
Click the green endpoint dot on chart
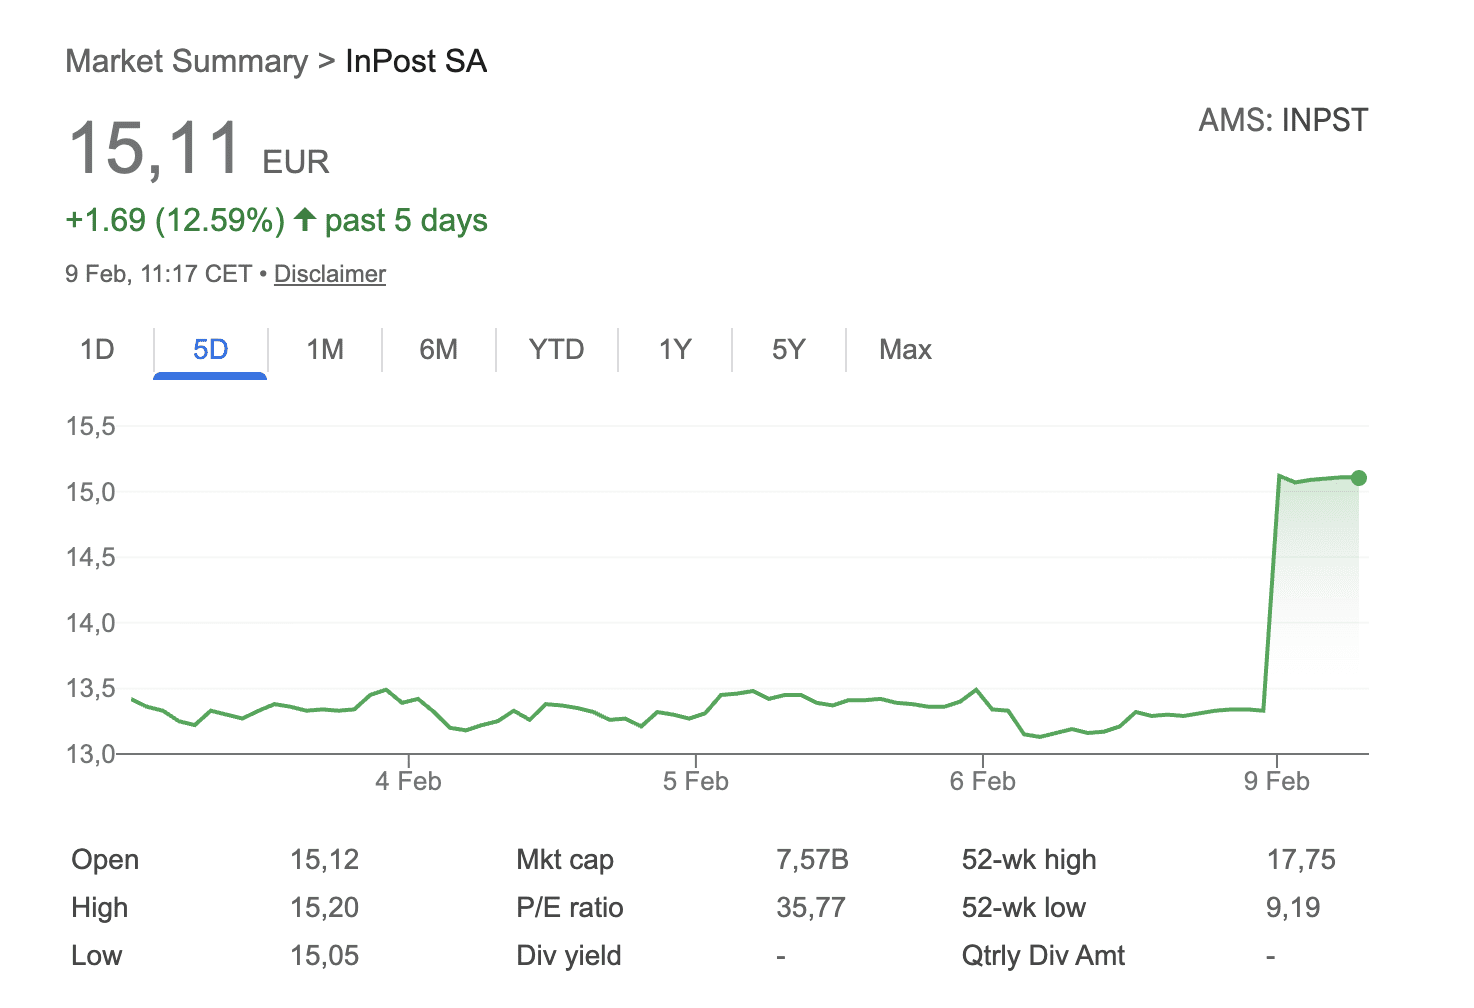coord(1358,478)
